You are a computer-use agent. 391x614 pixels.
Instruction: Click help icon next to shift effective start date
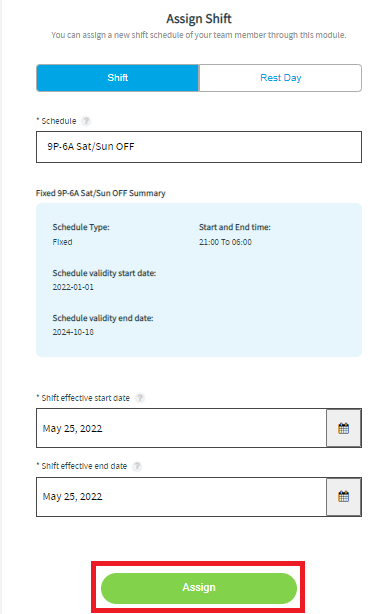[140, 398]
